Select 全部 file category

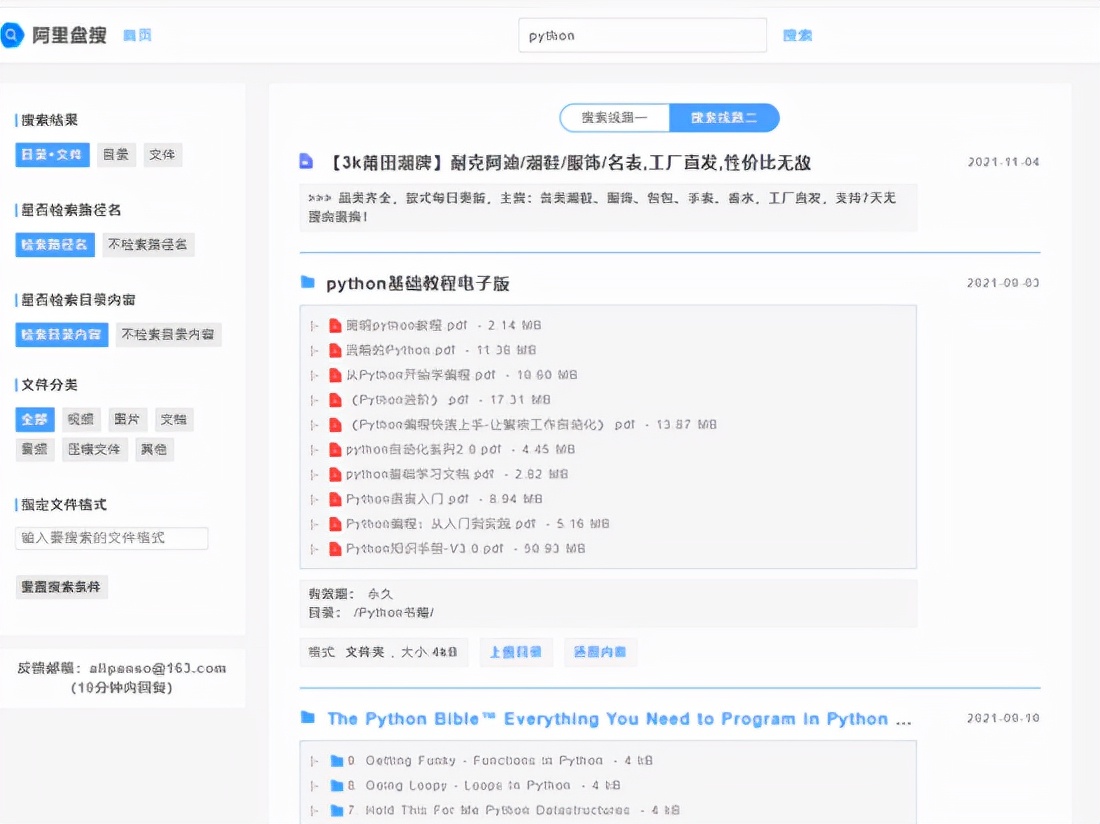(x=34, y=419)
